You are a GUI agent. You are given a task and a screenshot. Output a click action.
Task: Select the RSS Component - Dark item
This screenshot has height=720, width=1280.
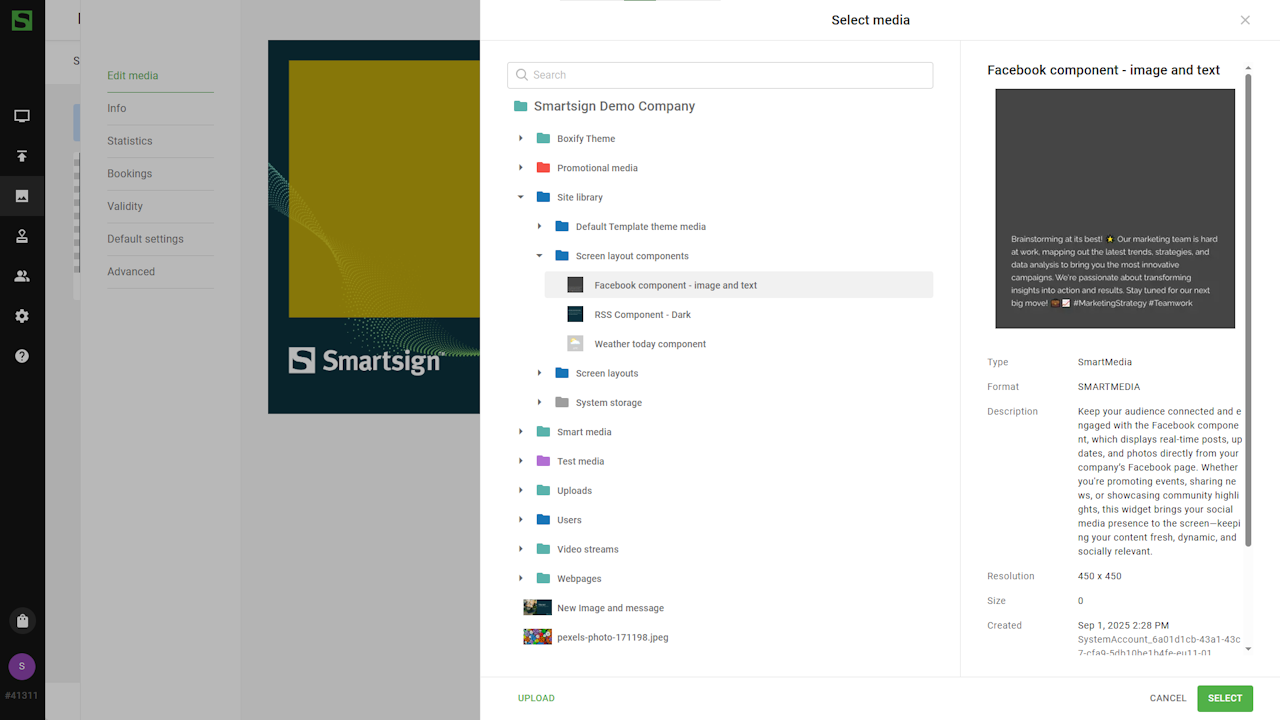[x=642, y=315]
